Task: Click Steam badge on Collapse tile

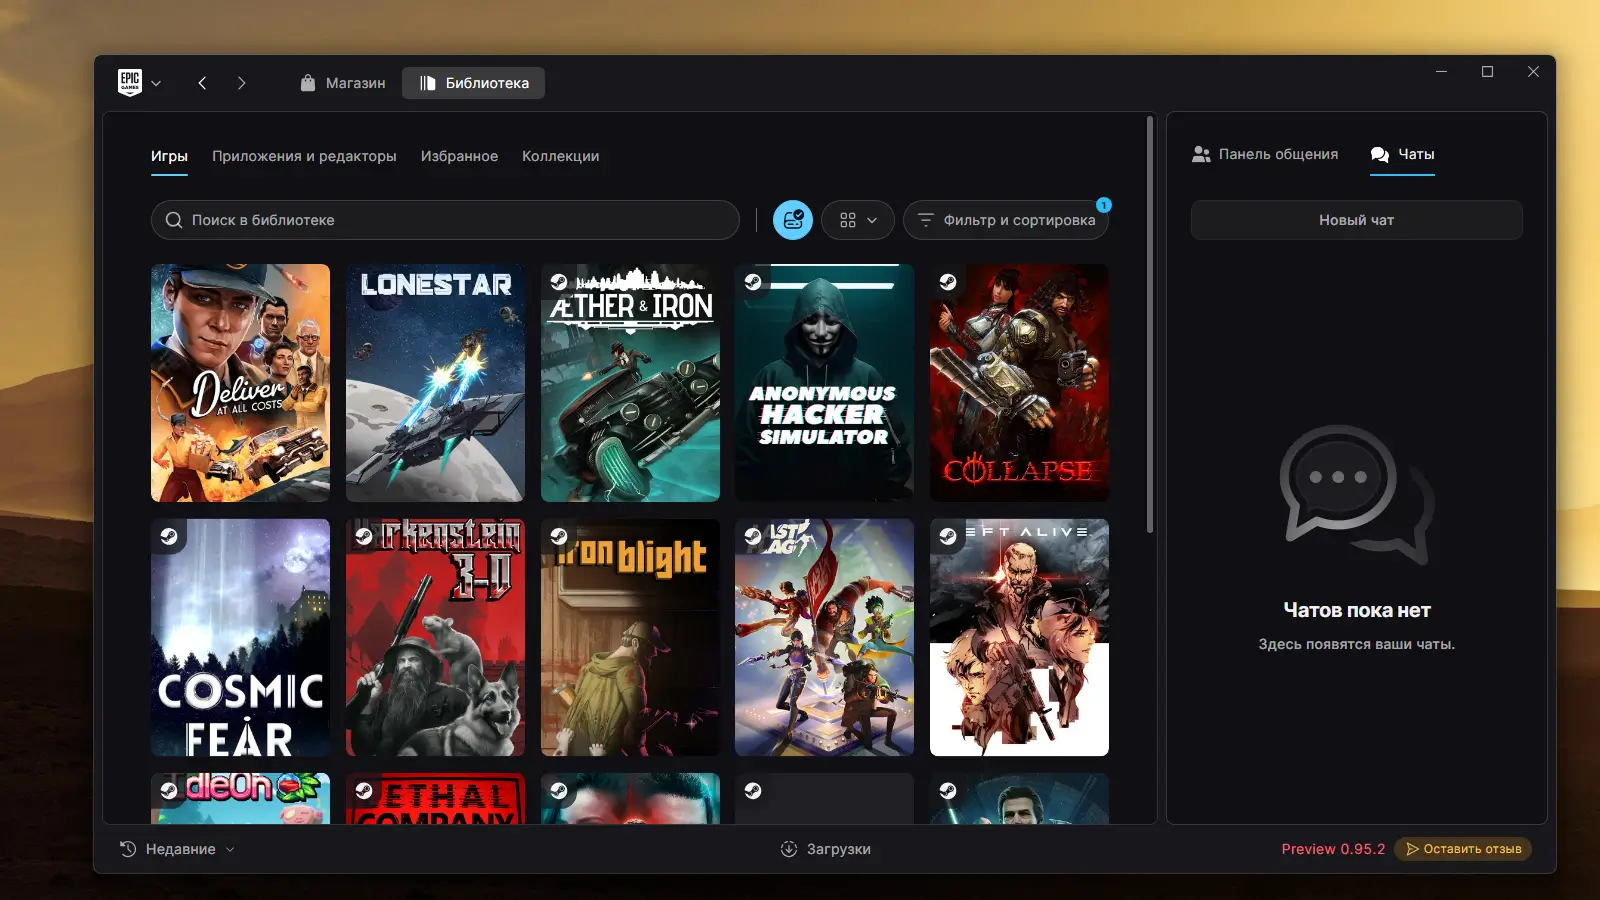Action: (x=948, y=282)
